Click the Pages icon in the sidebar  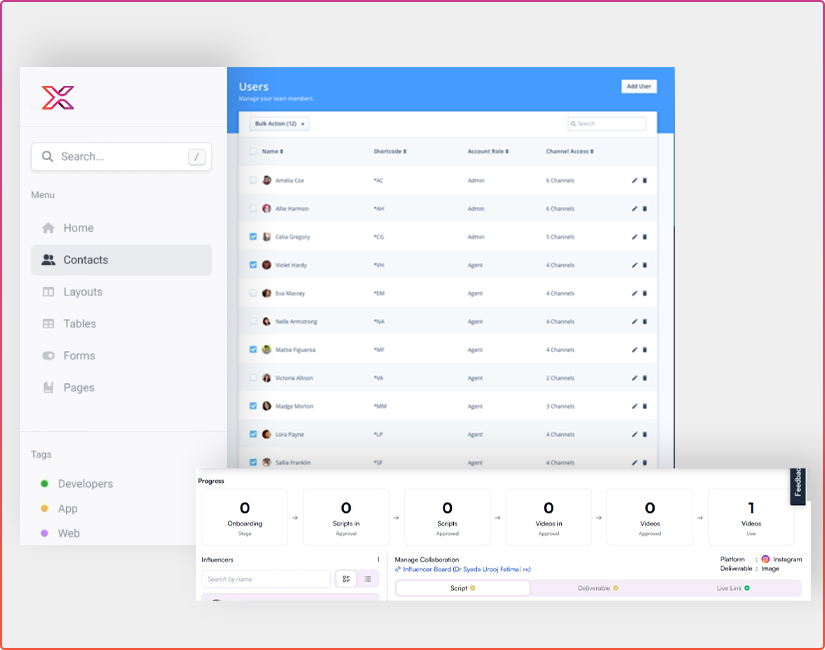point(48,388)
